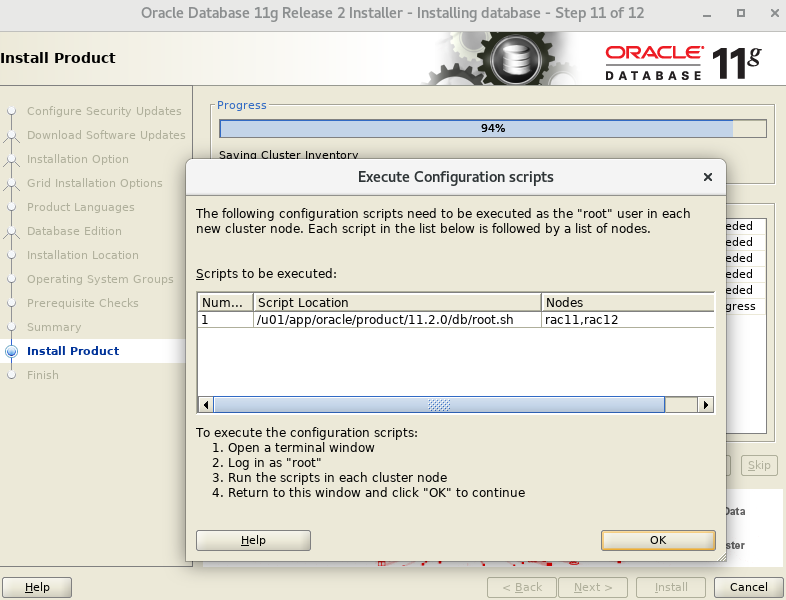Click OK in Execute Configuration scripts dialog

(x=658, y=540)
